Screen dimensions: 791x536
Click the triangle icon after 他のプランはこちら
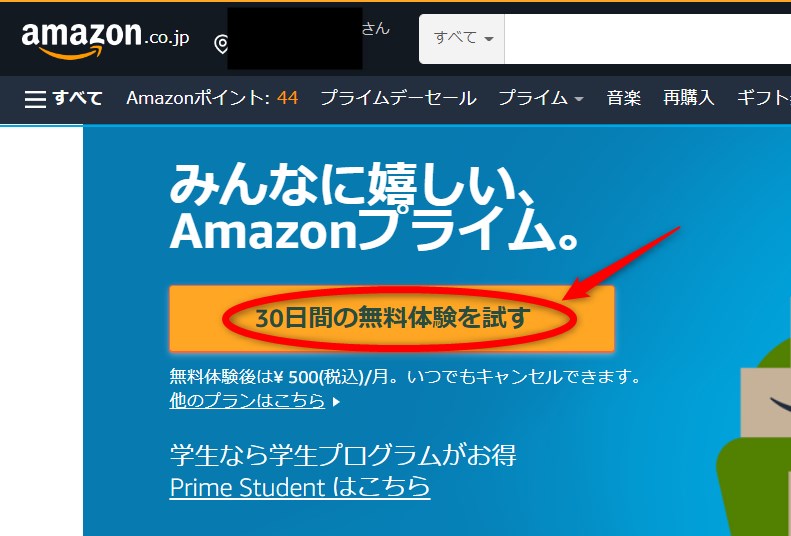click(x=336, y=402)
